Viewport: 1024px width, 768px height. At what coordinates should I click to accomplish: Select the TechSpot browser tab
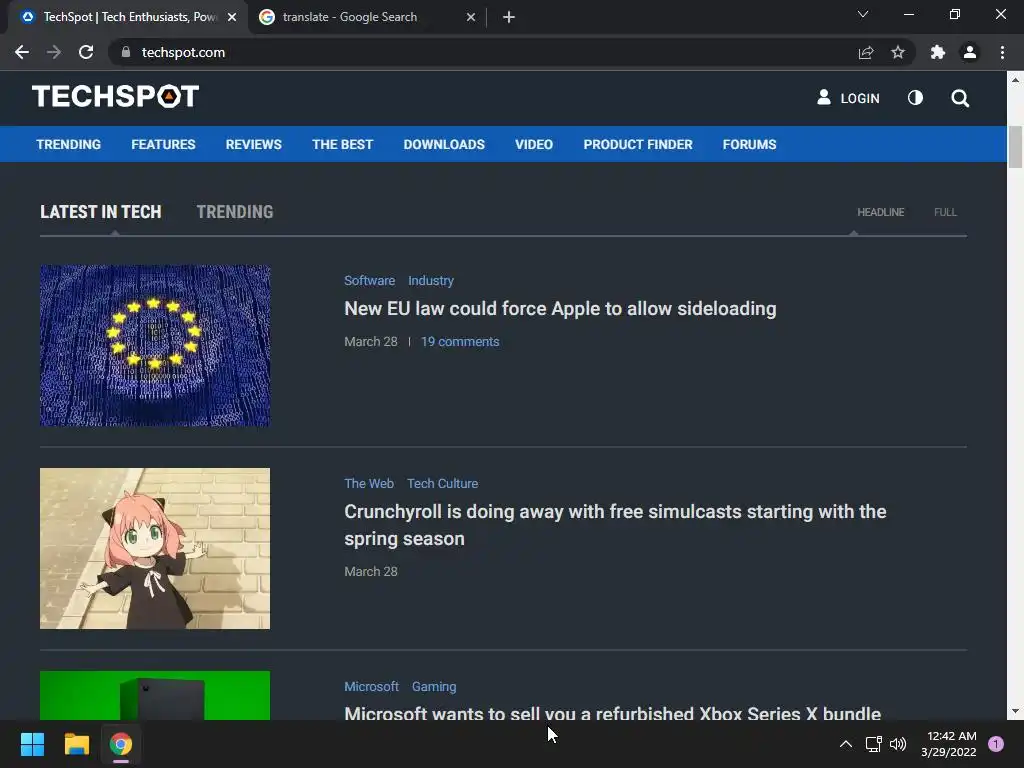click(128, 17)
